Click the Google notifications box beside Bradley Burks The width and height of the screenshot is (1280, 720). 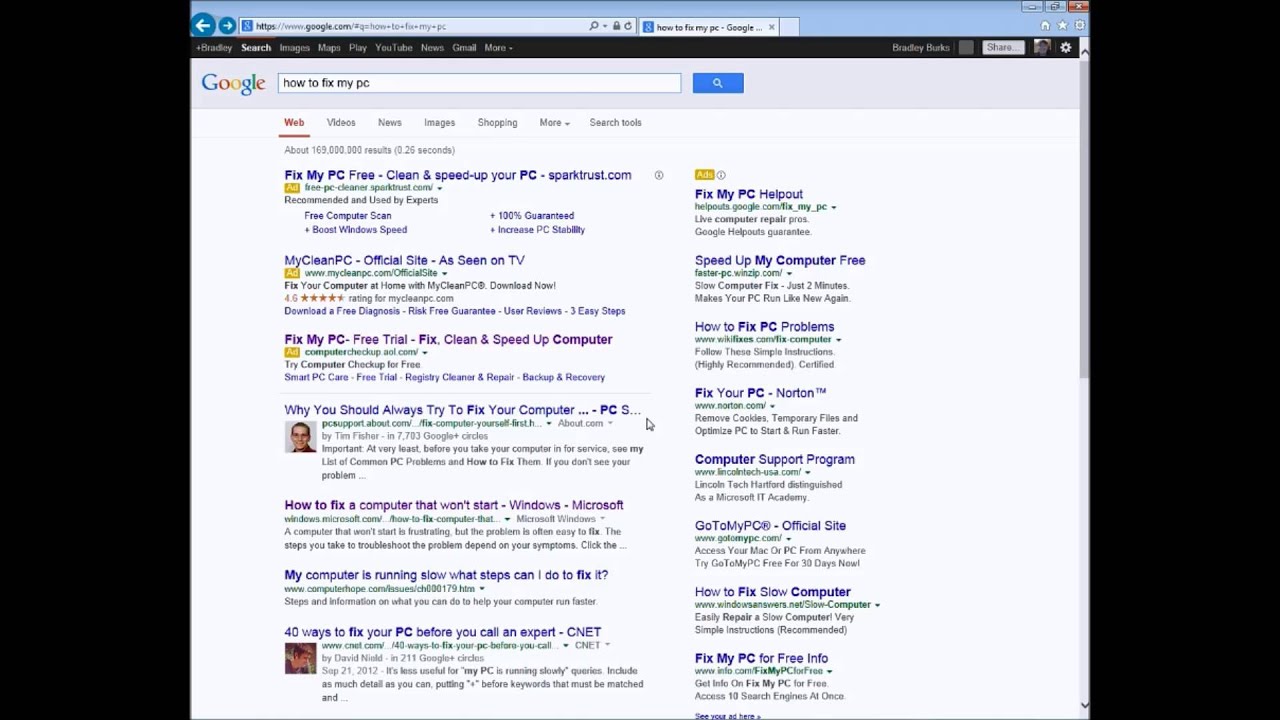pyautogui.click(x=966, y=47)
